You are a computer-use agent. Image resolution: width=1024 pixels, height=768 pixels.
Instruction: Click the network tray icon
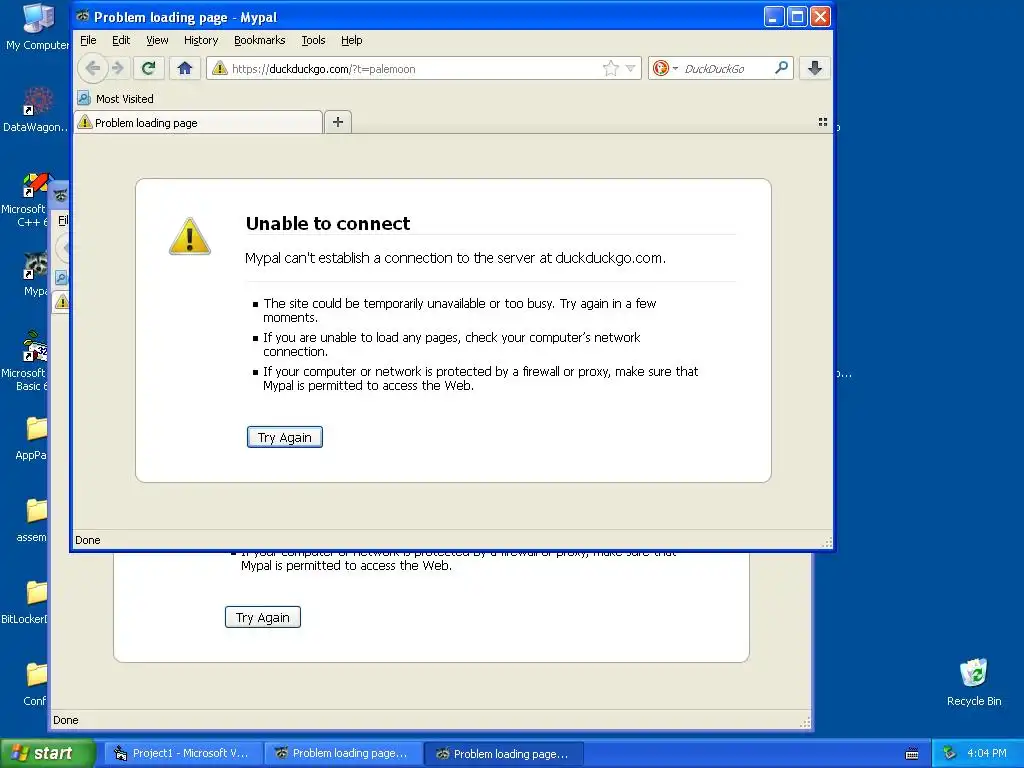[949, 754]
